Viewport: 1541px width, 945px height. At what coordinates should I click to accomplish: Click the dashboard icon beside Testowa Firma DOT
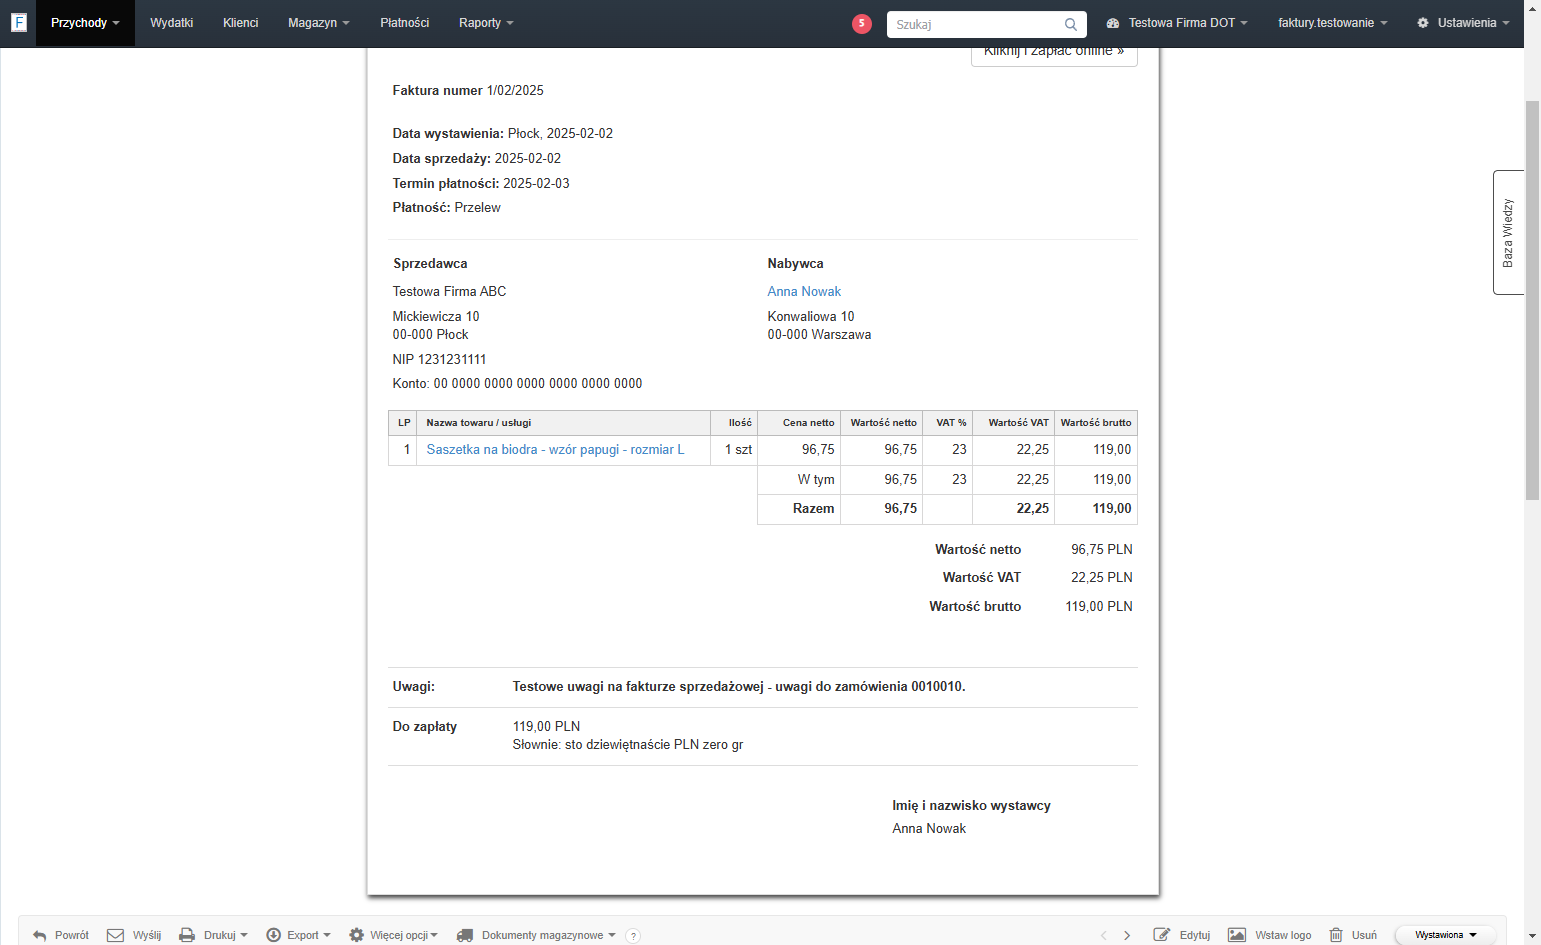(x=1113, y=23)
